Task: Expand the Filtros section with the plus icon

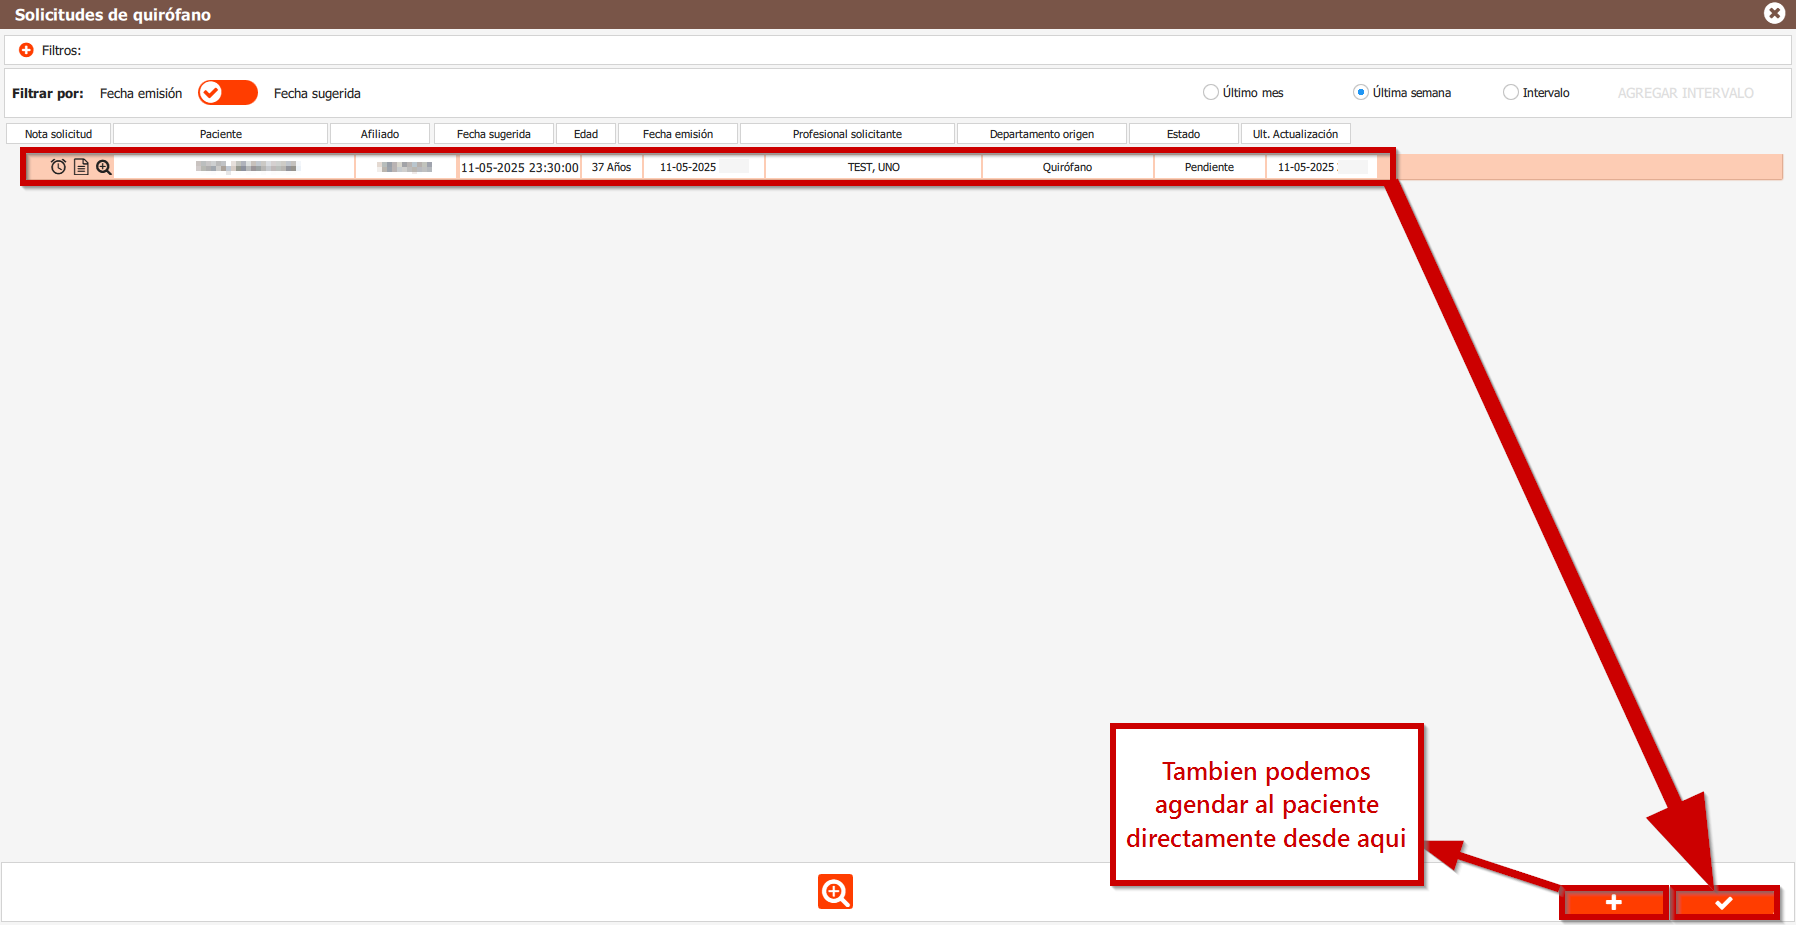Action: click(x=26, y=50)
